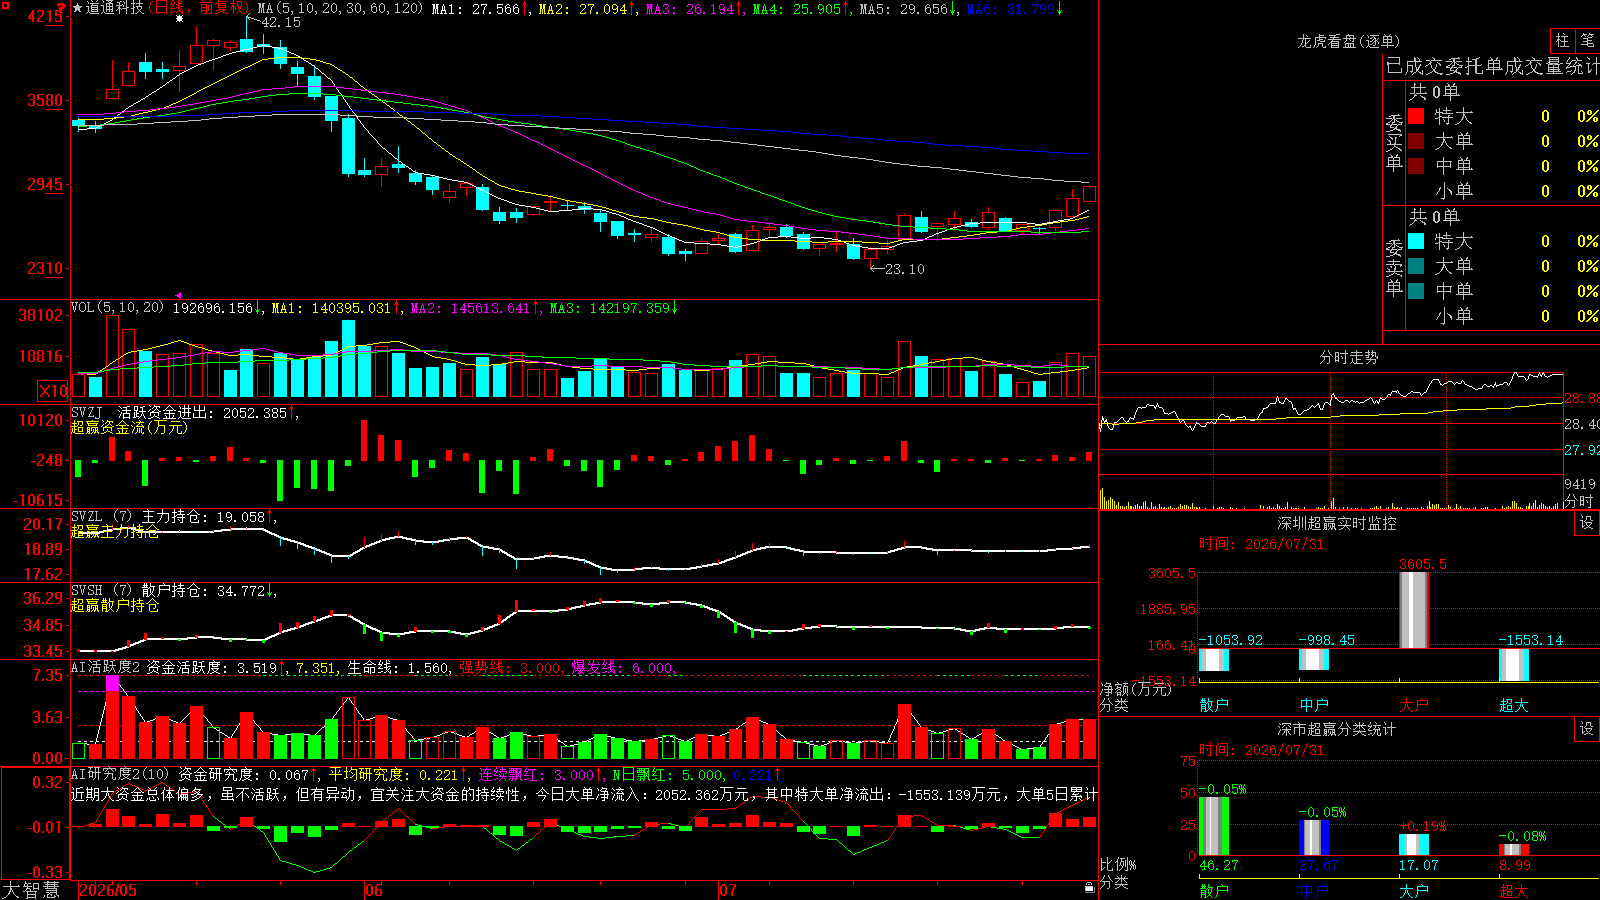Viewport: 1600px width, 900px height.
Task: Click the X10 volume scale box
Action: [53, 391]
